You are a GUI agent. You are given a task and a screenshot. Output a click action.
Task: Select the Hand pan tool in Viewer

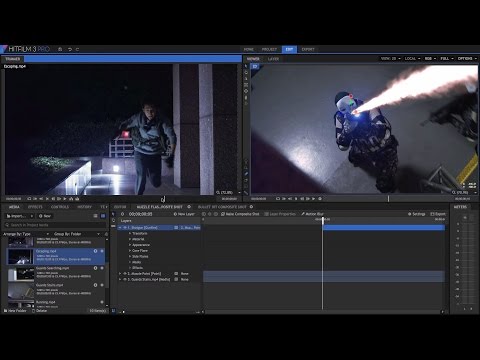(x=246, y=72)
